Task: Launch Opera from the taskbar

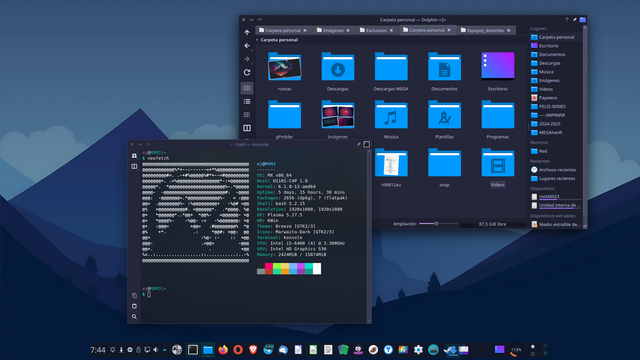Action: tap(238, 350)
